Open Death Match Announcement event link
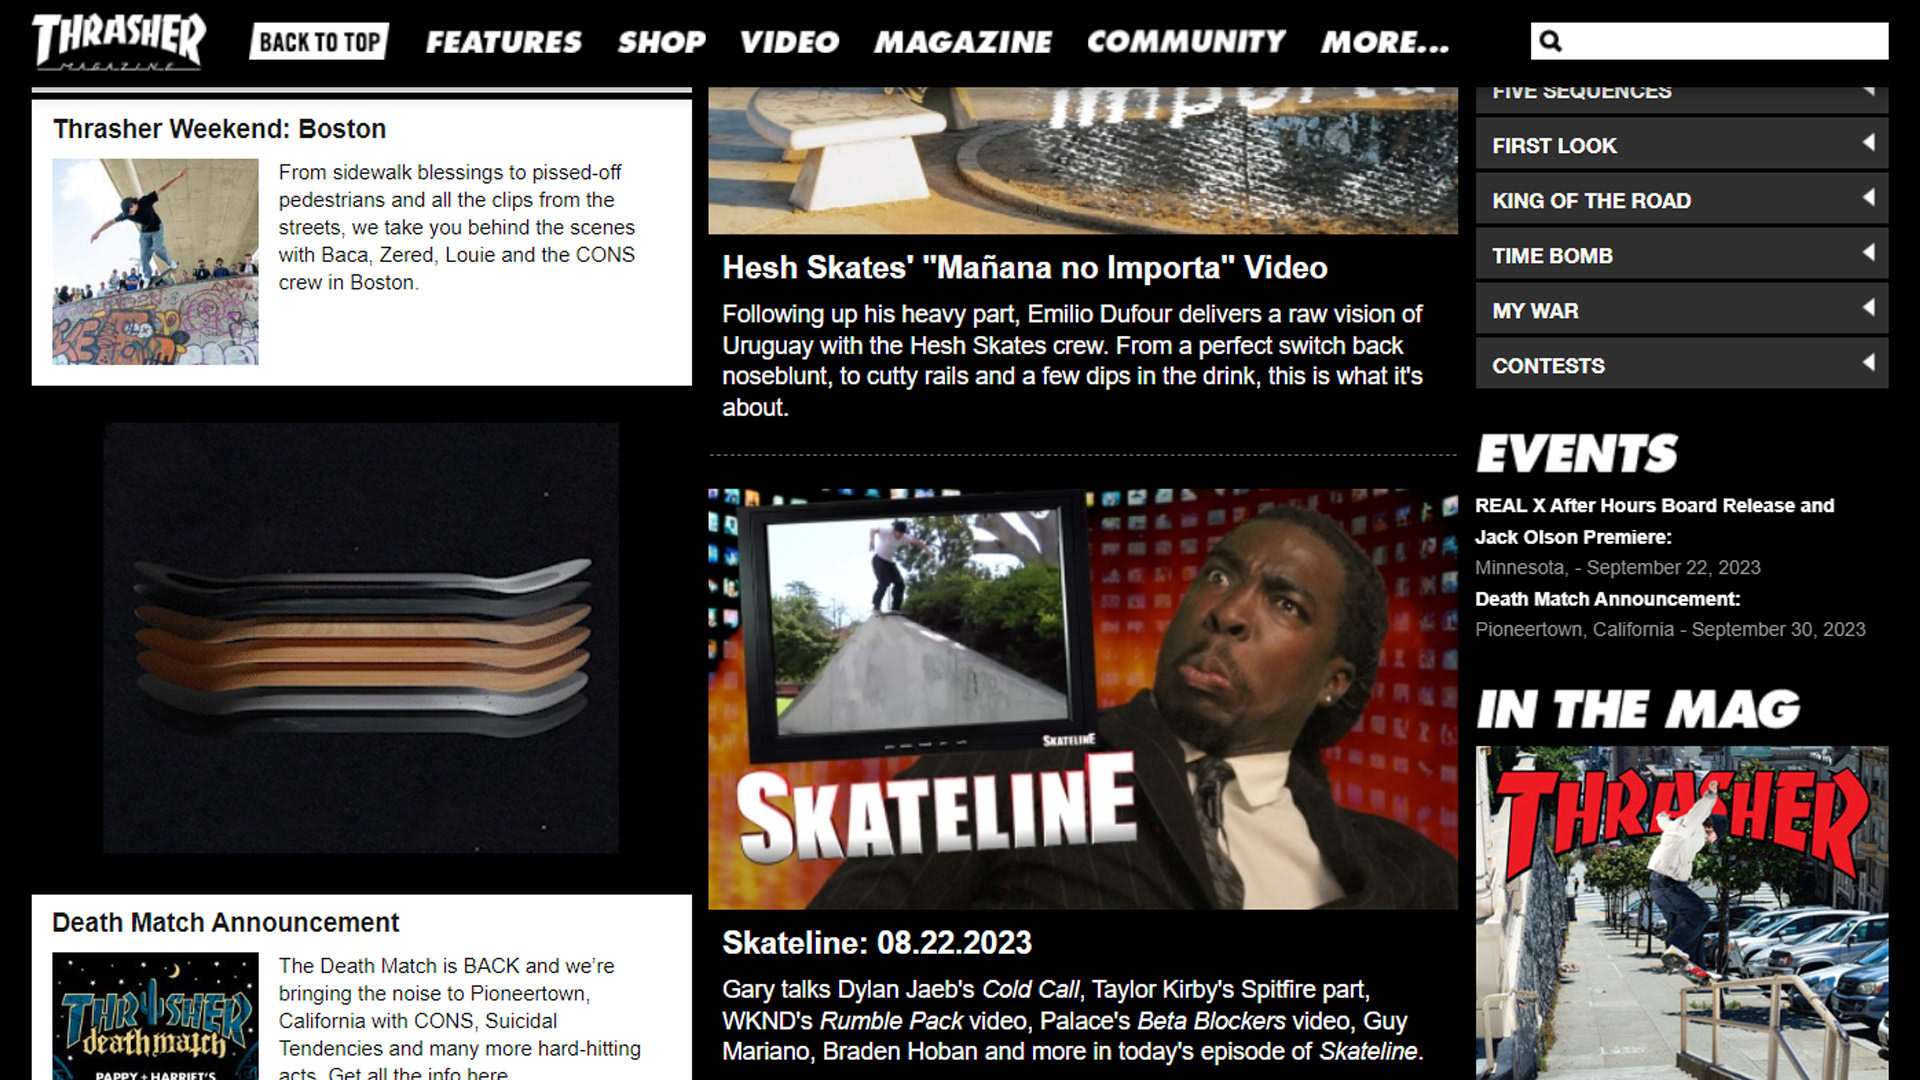 [1607, 599]
